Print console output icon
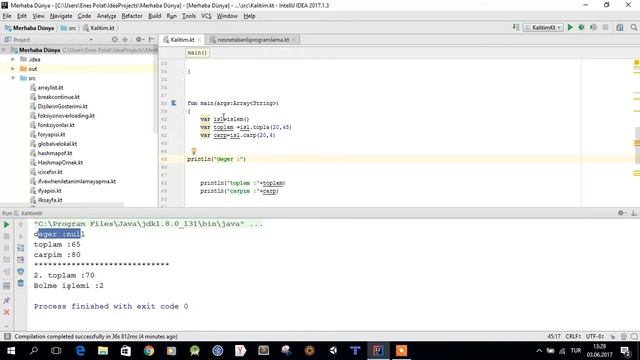Viewport: 640px width, 360px height. 21,271
